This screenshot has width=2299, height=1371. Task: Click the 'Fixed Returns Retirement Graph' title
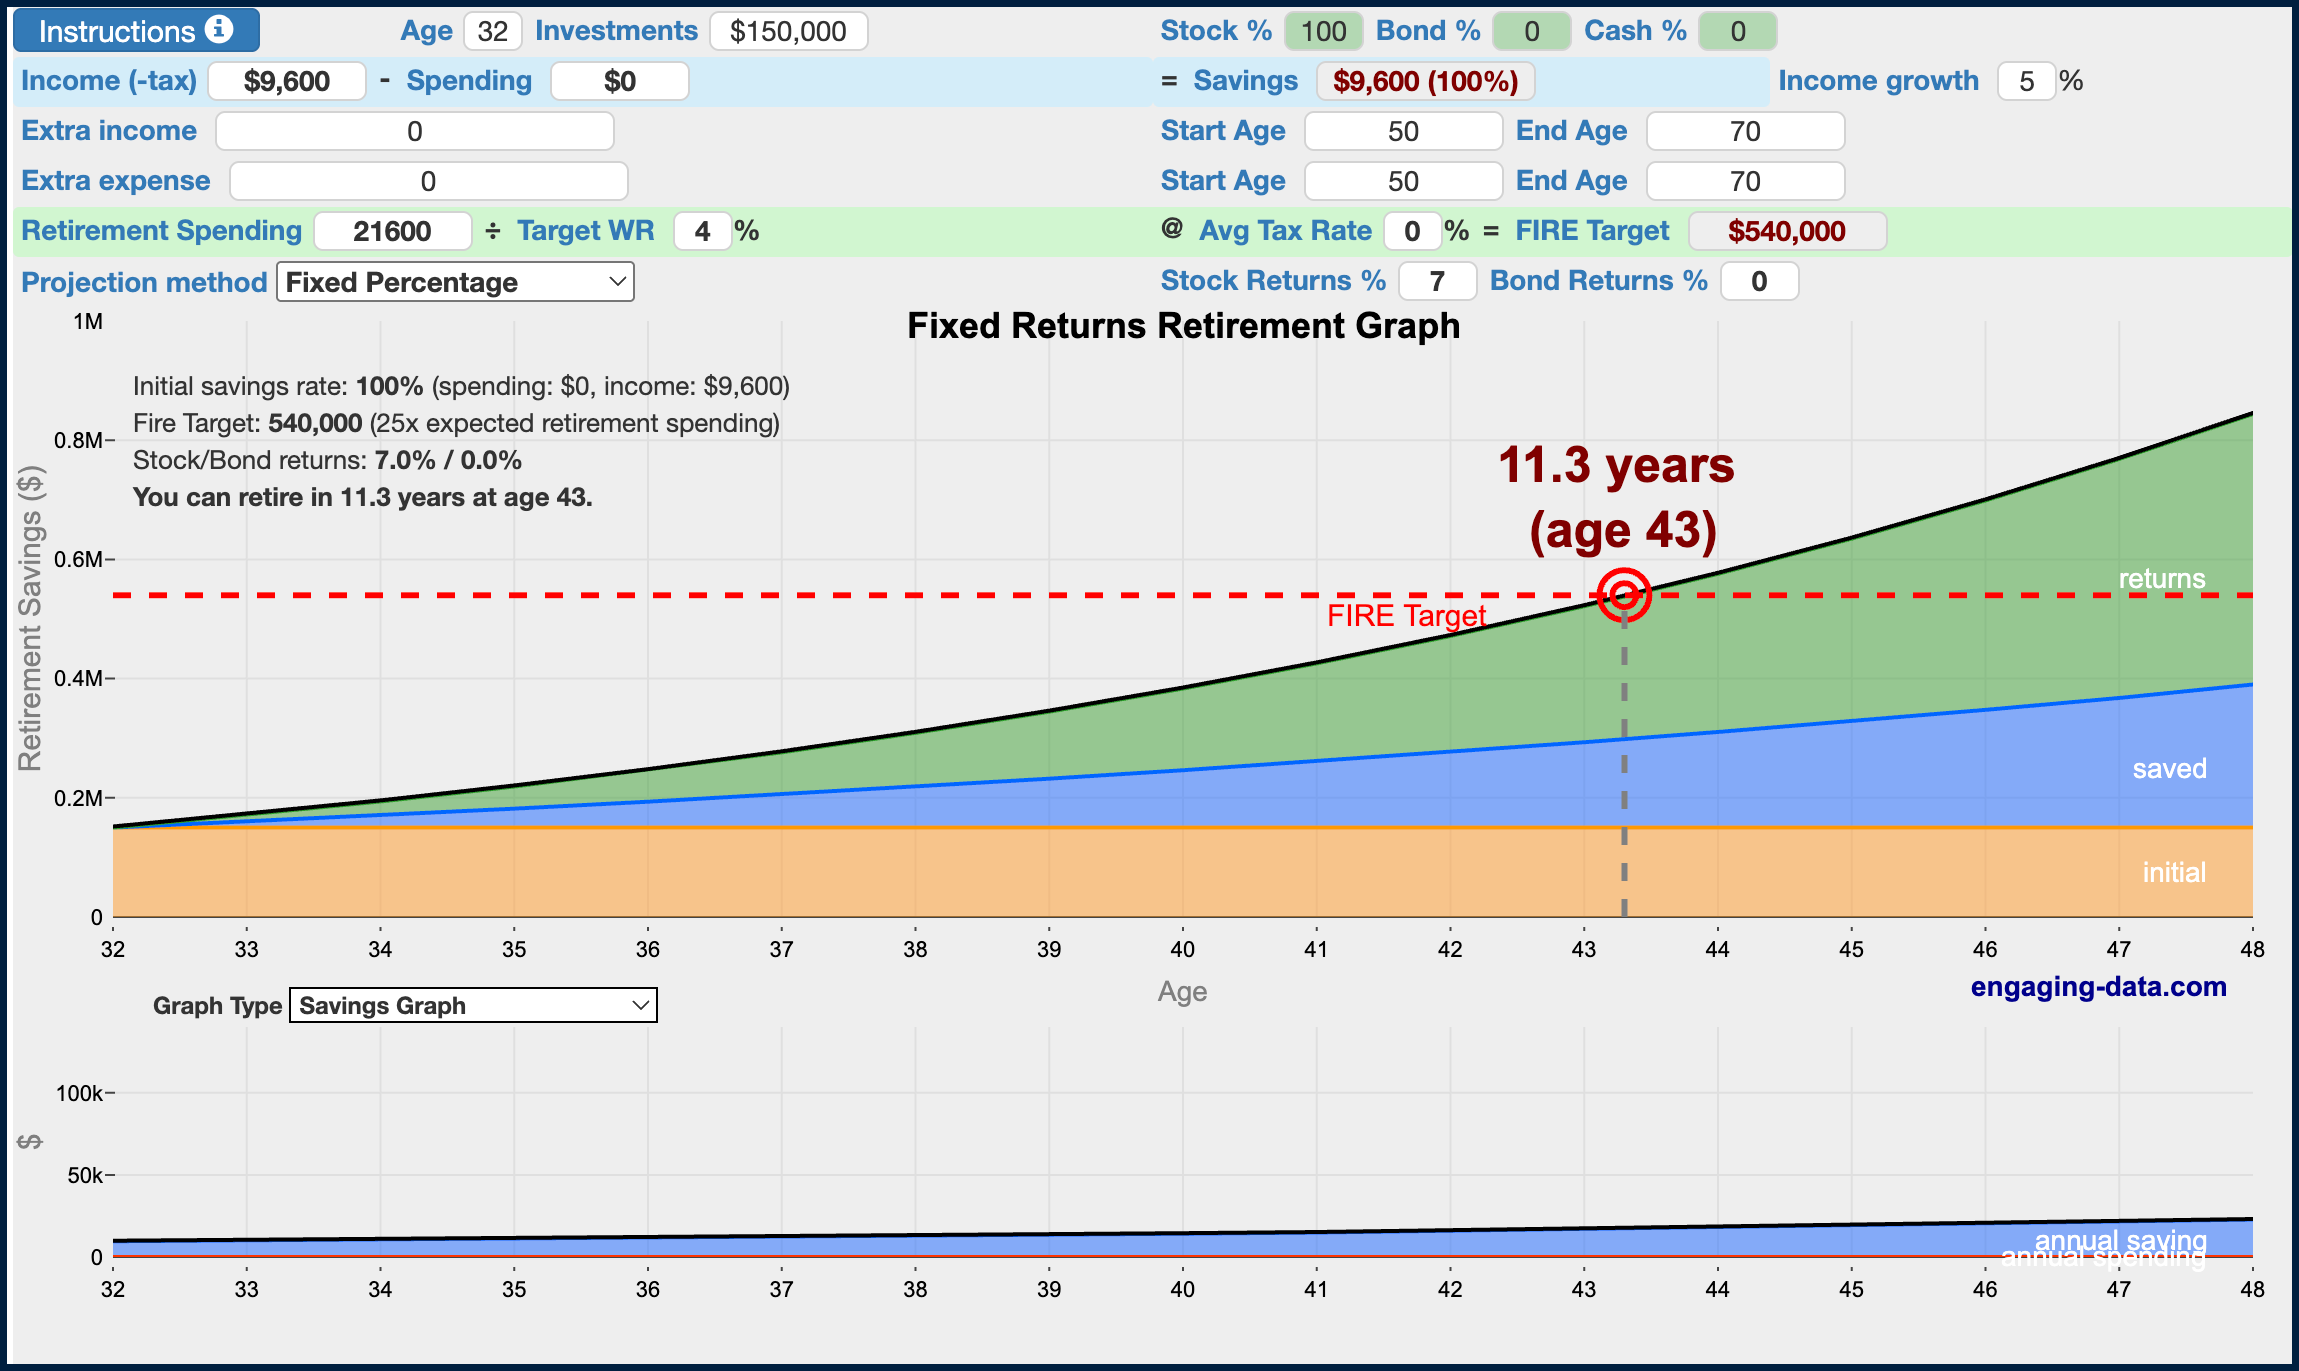coord(1183,326)
